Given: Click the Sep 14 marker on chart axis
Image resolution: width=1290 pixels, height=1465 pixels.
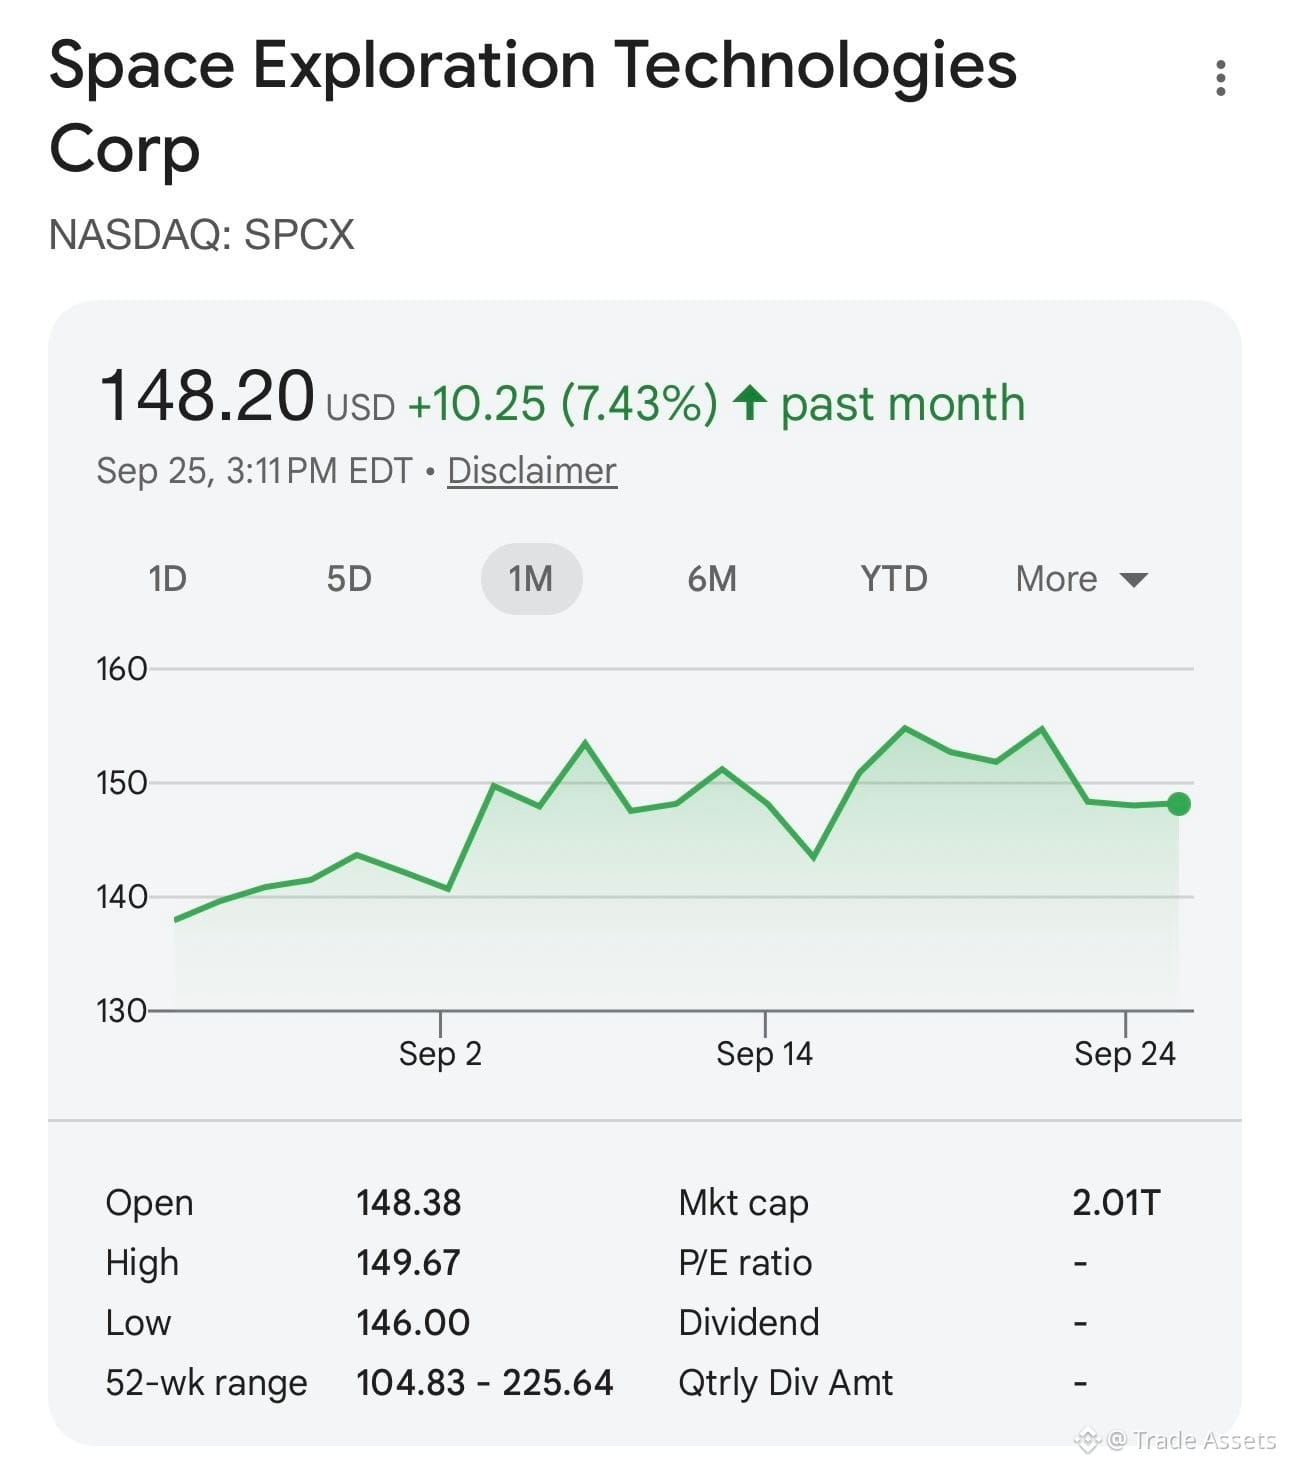Looking at the screenshot, I should [765, 1053].
